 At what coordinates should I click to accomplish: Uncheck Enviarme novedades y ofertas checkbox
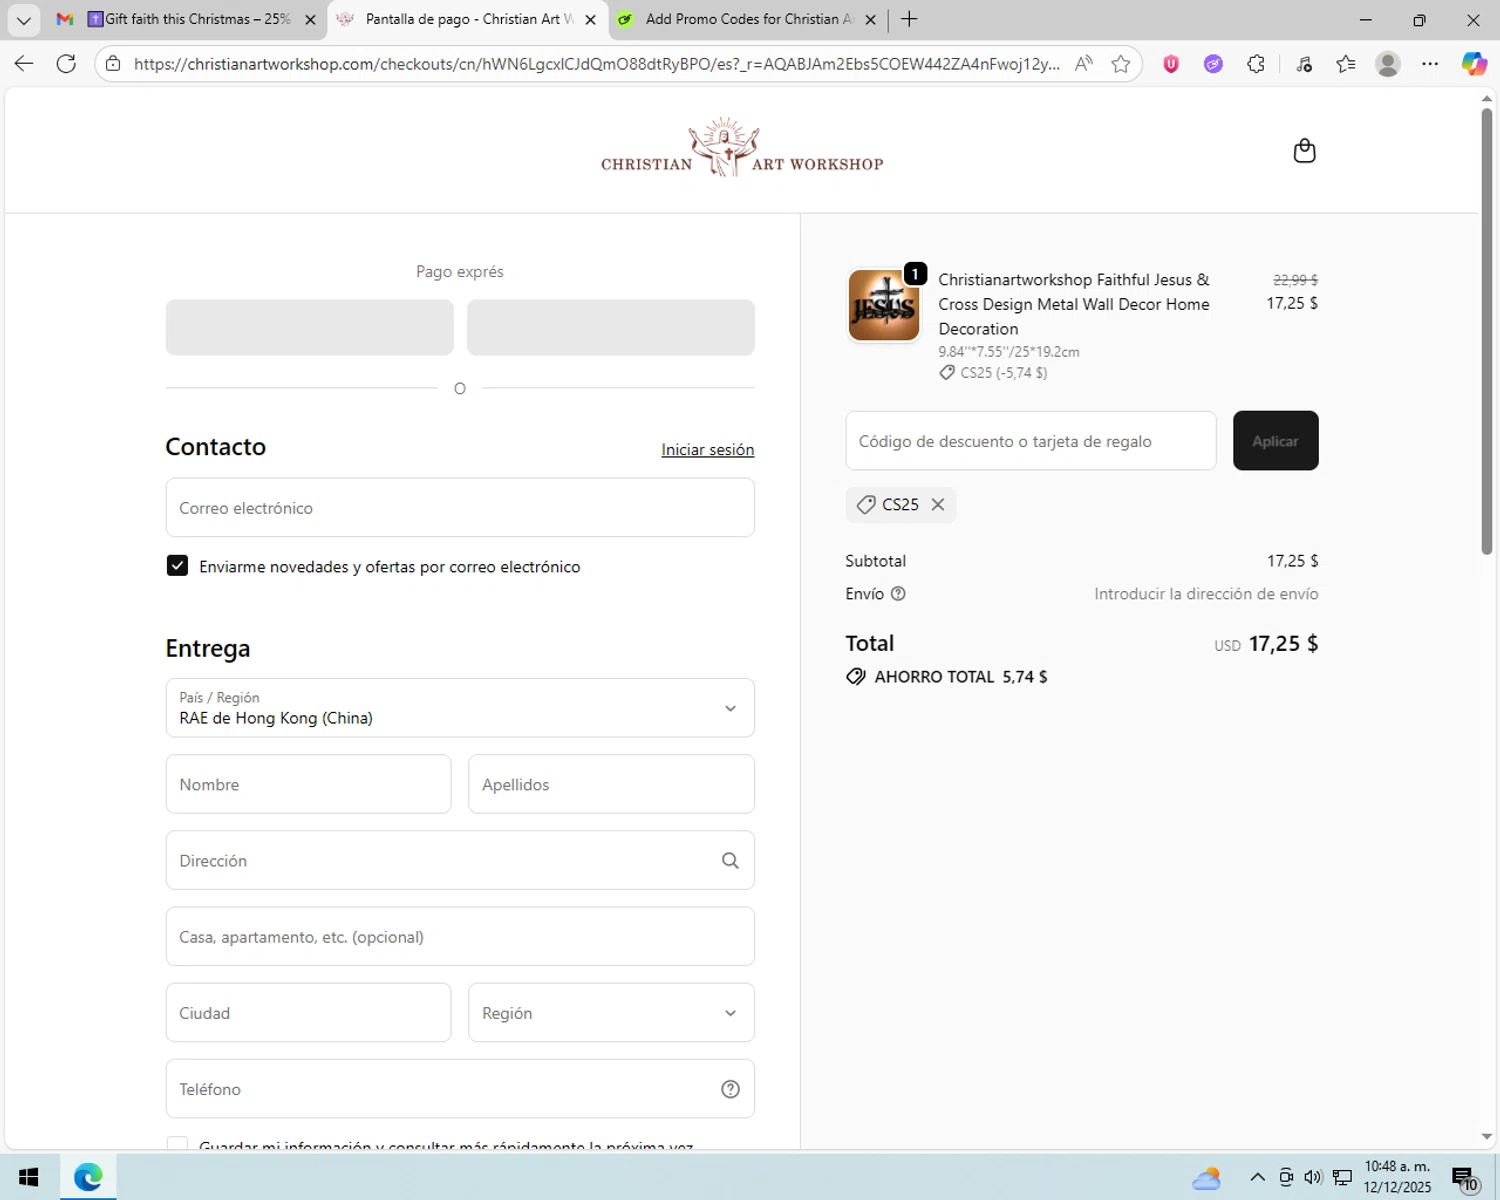[177, 566]
